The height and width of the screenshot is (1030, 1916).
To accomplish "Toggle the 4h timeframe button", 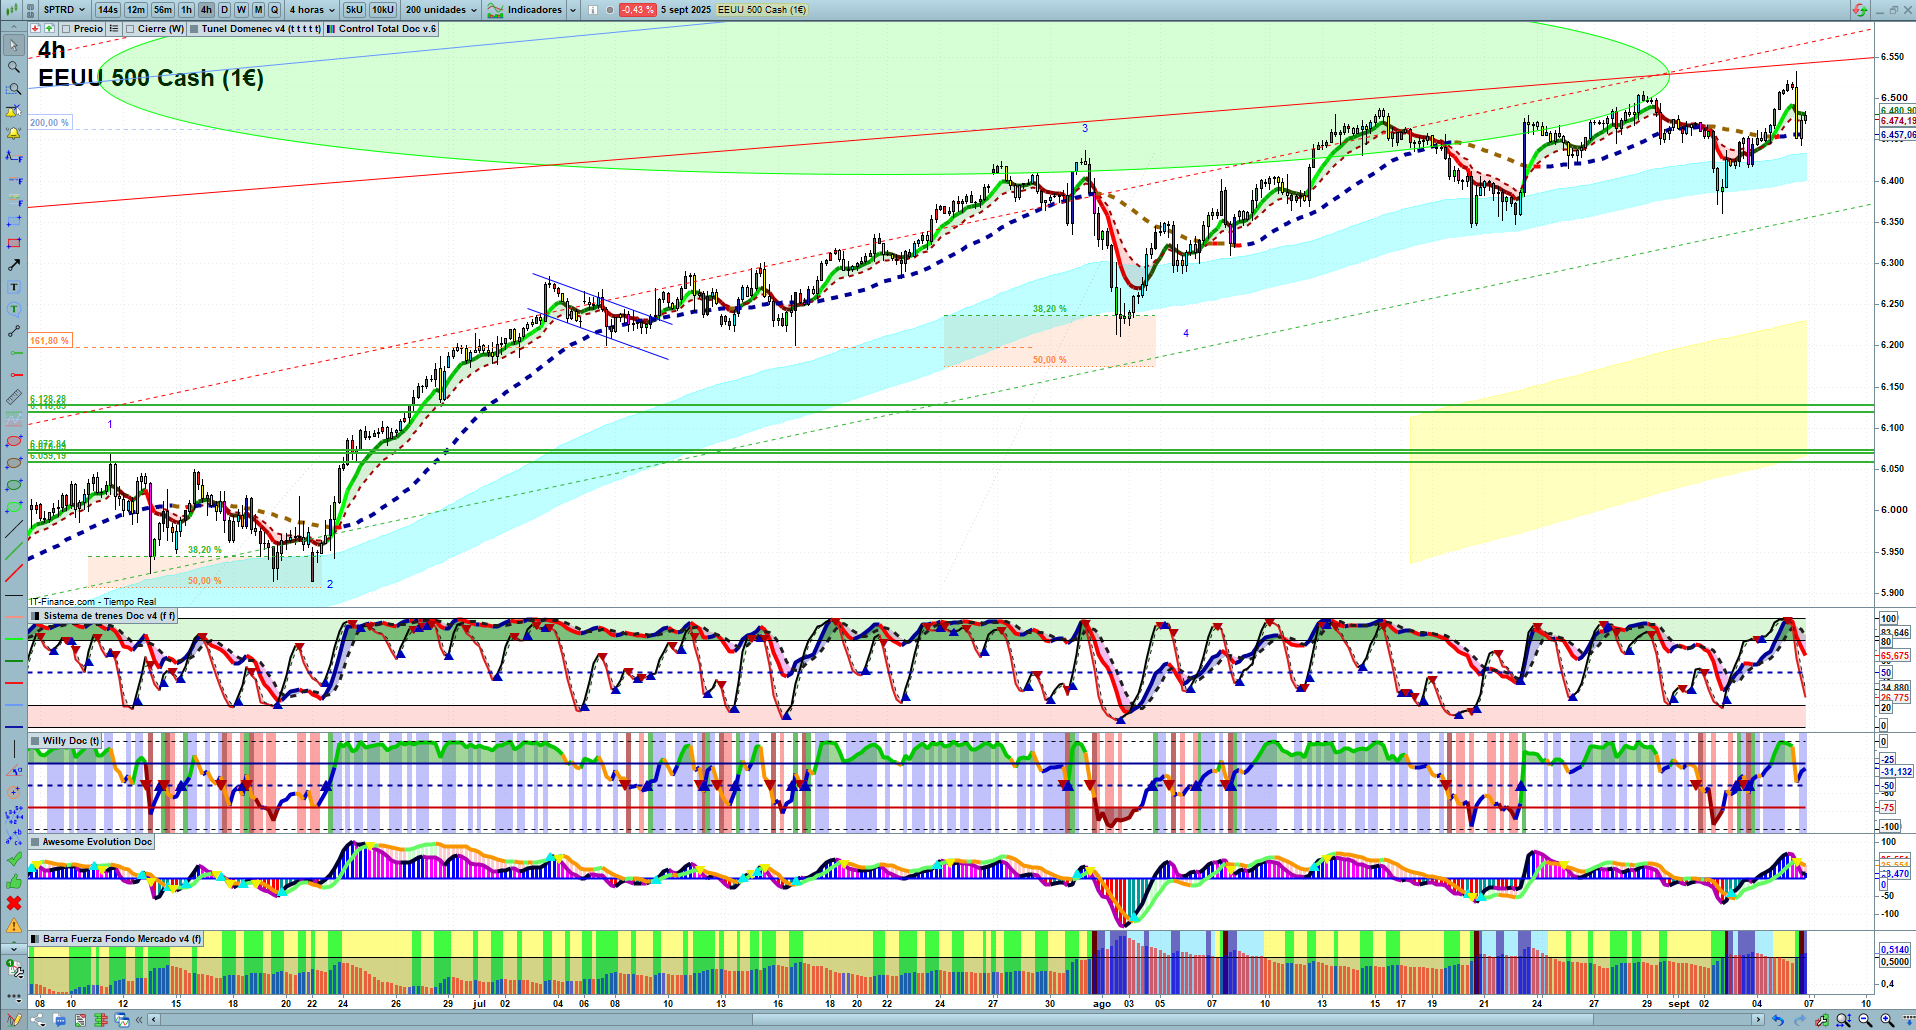I will (206, 10).
